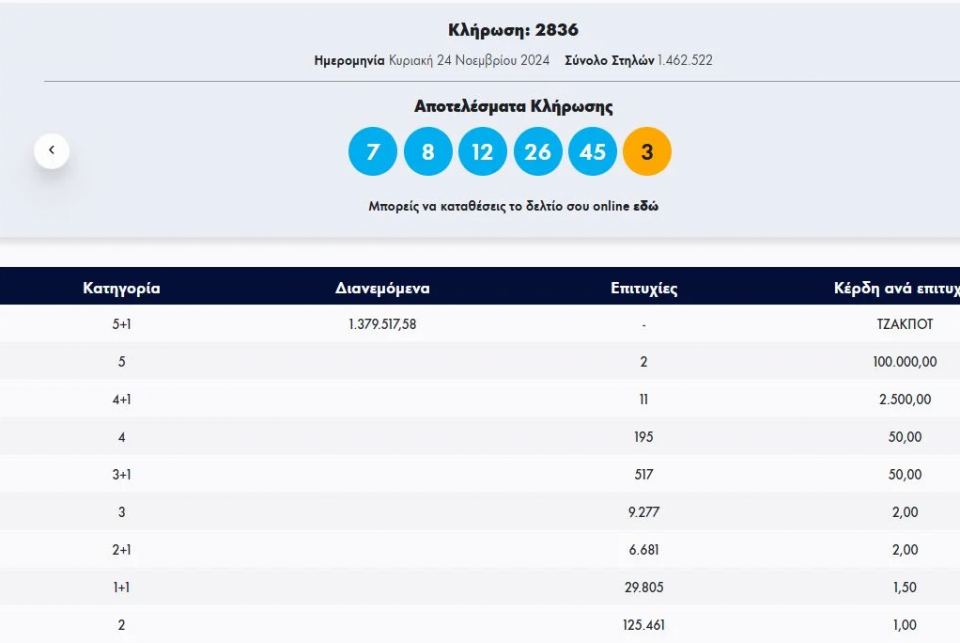
Task: Select the 100.000,00 winnings cell
Action: pos(904,362)
